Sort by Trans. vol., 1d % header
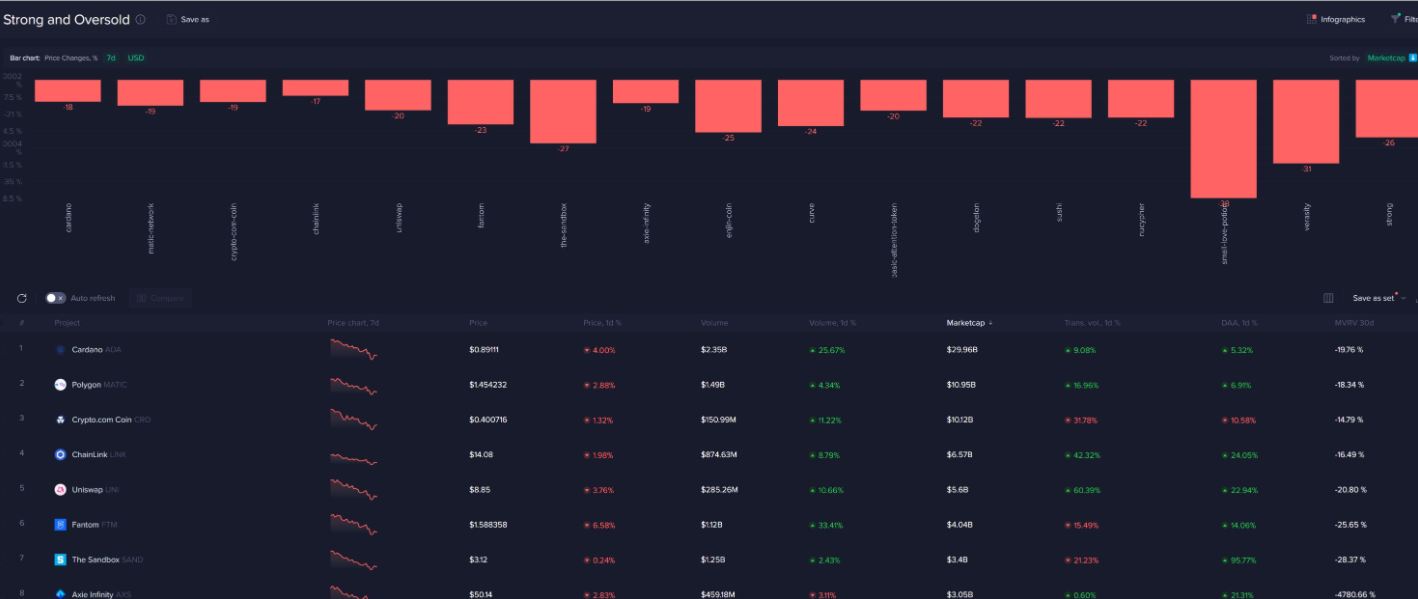Screen dimensions: 1418x599 1092,323
